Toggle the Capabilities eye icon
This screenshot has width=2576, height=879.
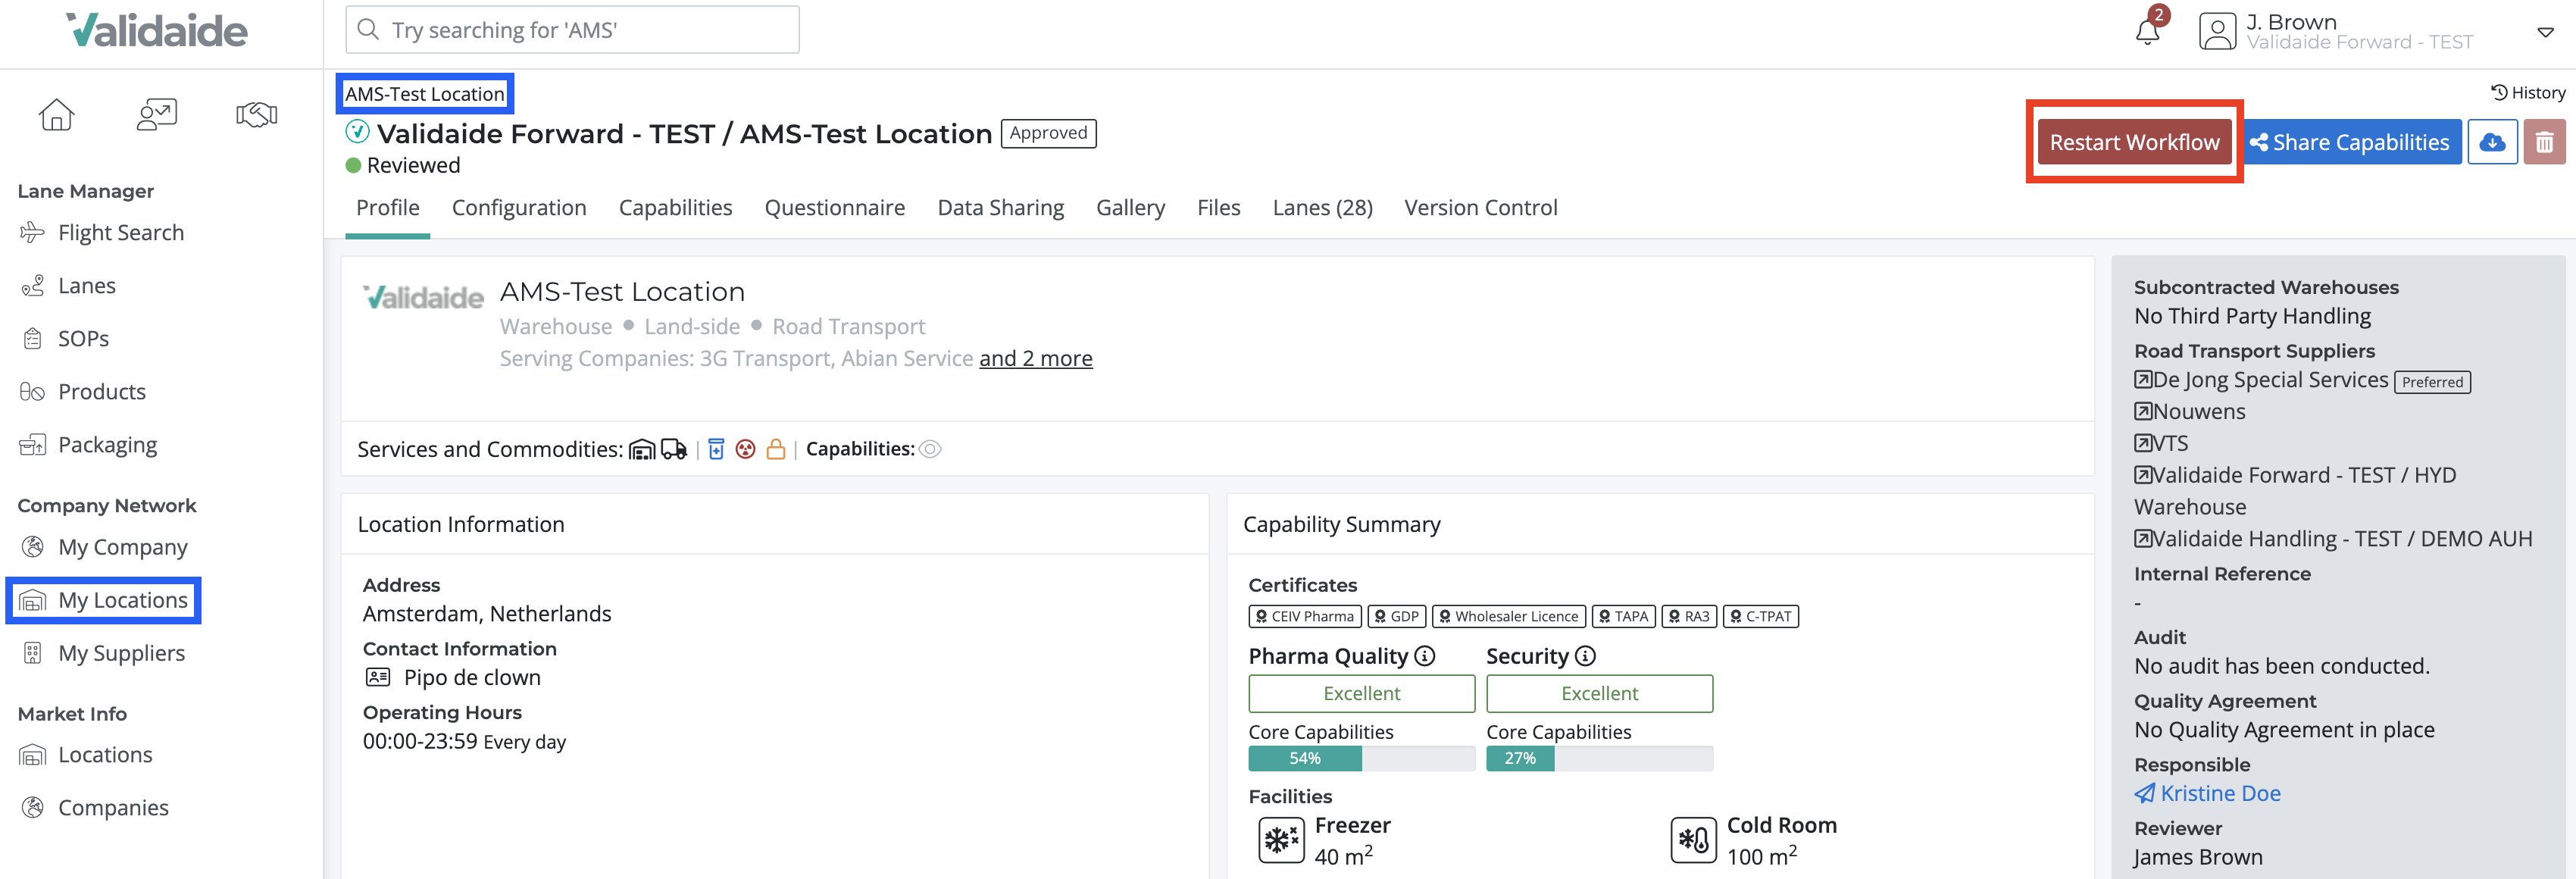pyautogui.click(x=930, y=450)
